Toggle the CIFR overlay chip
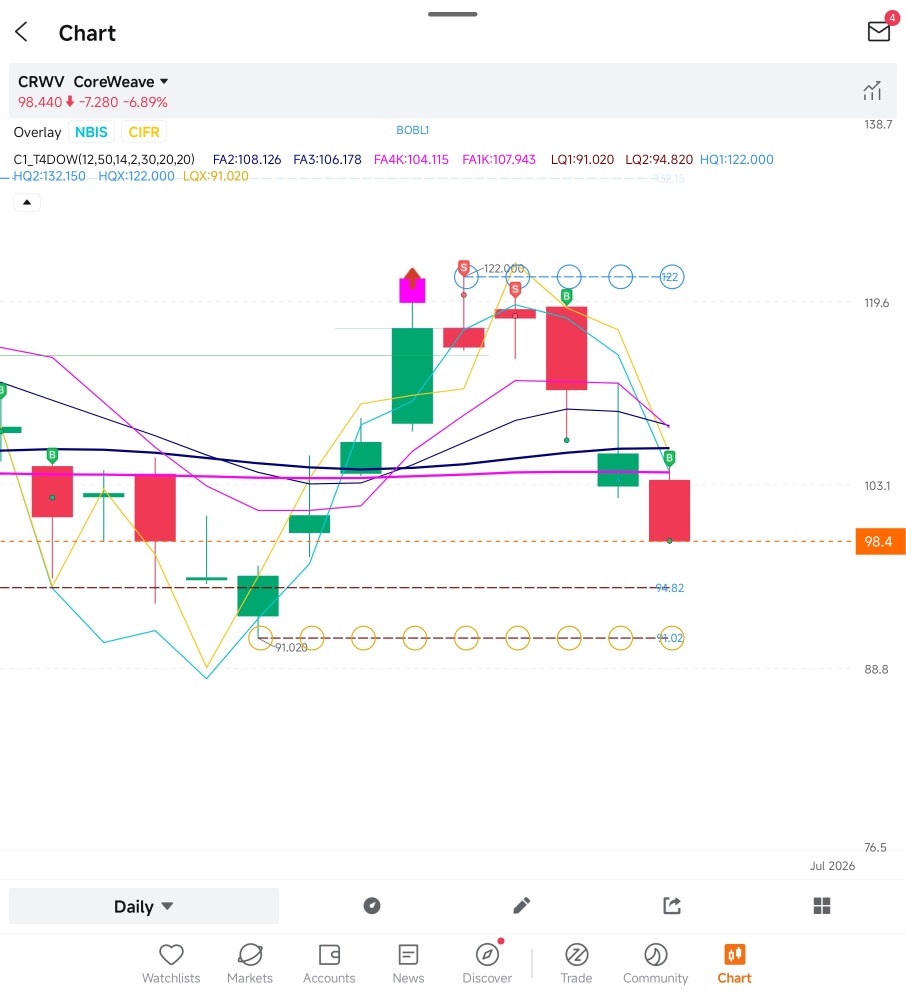The image size is (906, 994). [144, 132]
